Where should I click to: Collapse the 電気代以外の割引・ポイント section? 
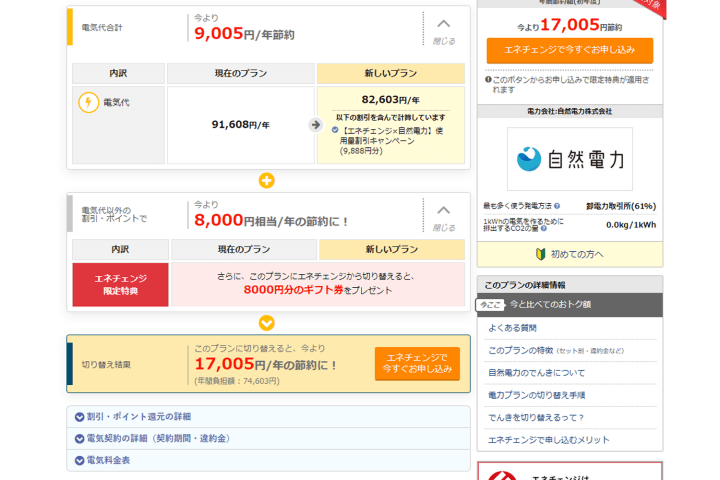(444, 217)
